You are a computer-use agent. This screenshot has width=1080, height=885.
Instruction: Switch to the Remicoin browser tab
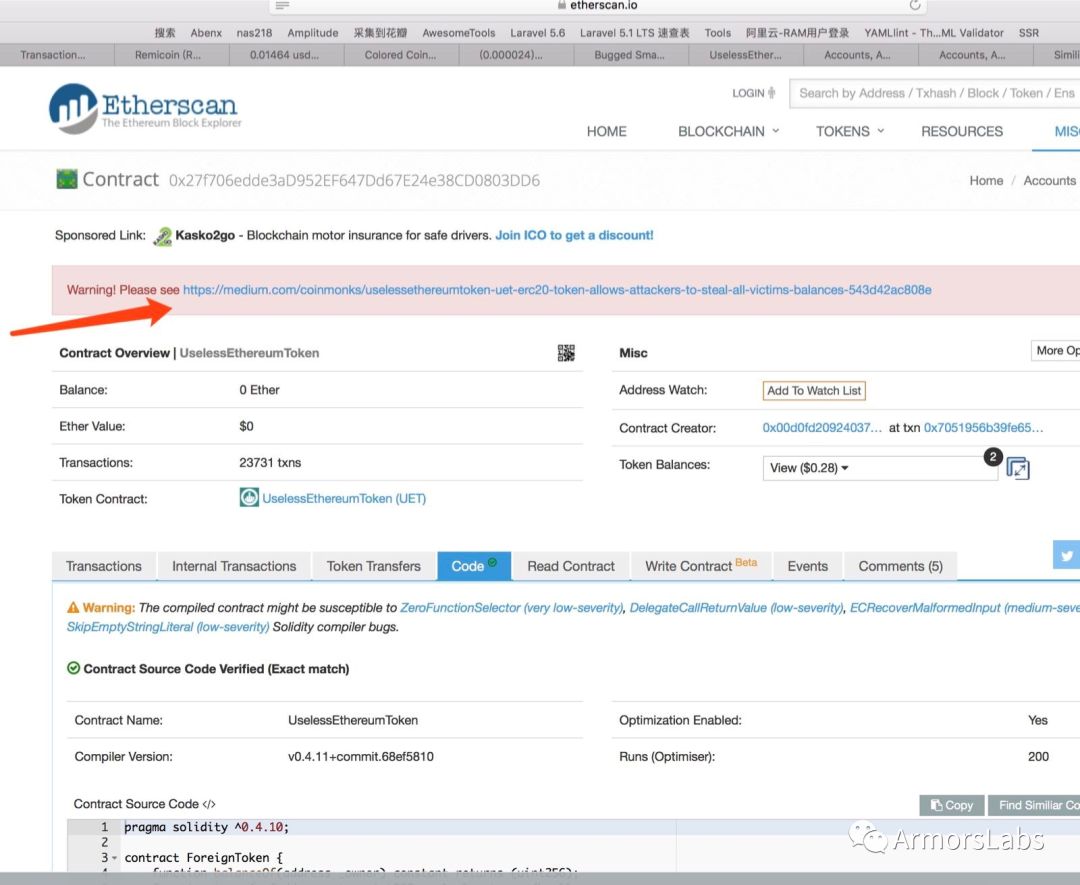pos(172,55)
